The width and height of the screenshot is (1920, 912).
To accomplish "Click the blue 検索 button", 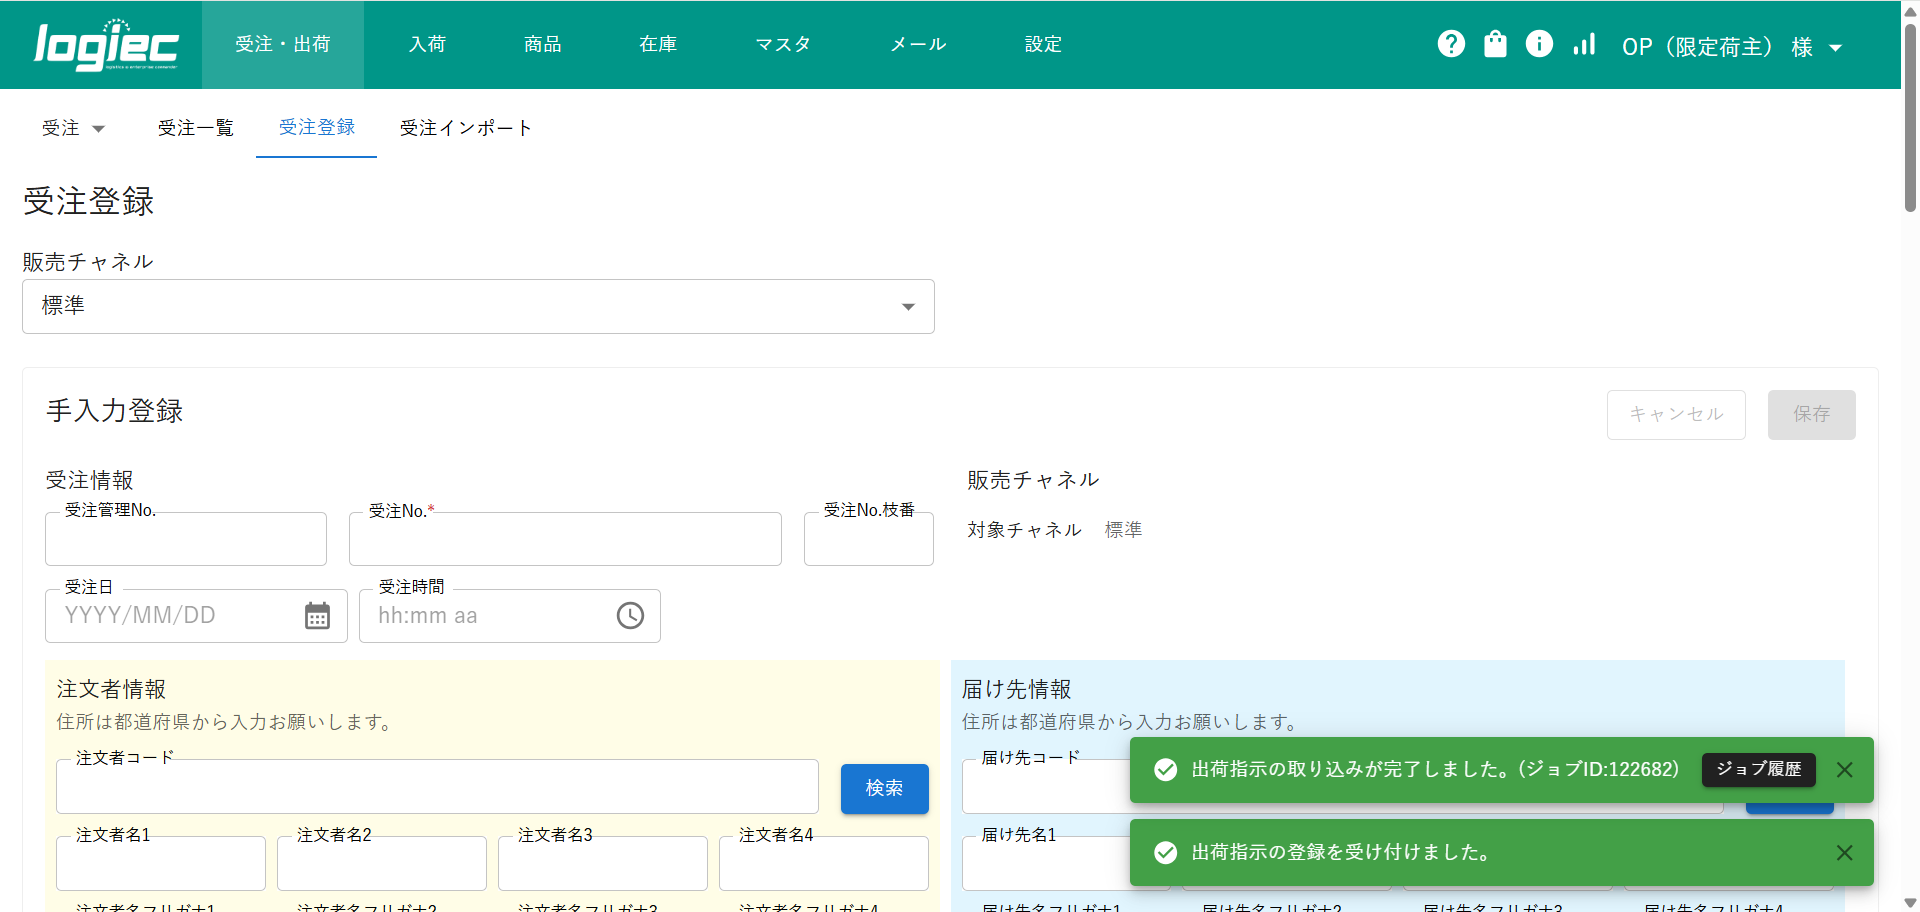I will coord(884,788).
